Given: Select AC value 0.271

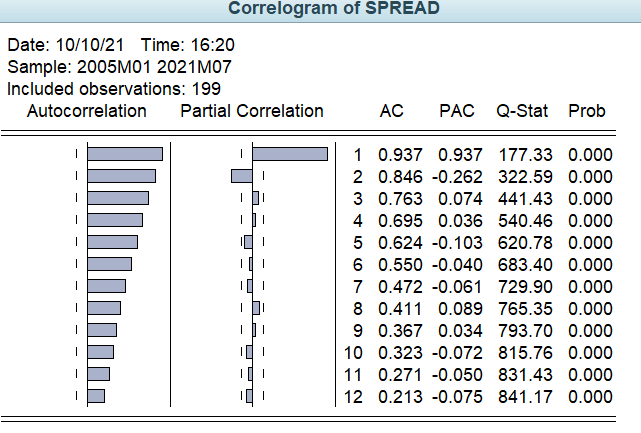Looking at the screenshot, I should tap(400, 375).
